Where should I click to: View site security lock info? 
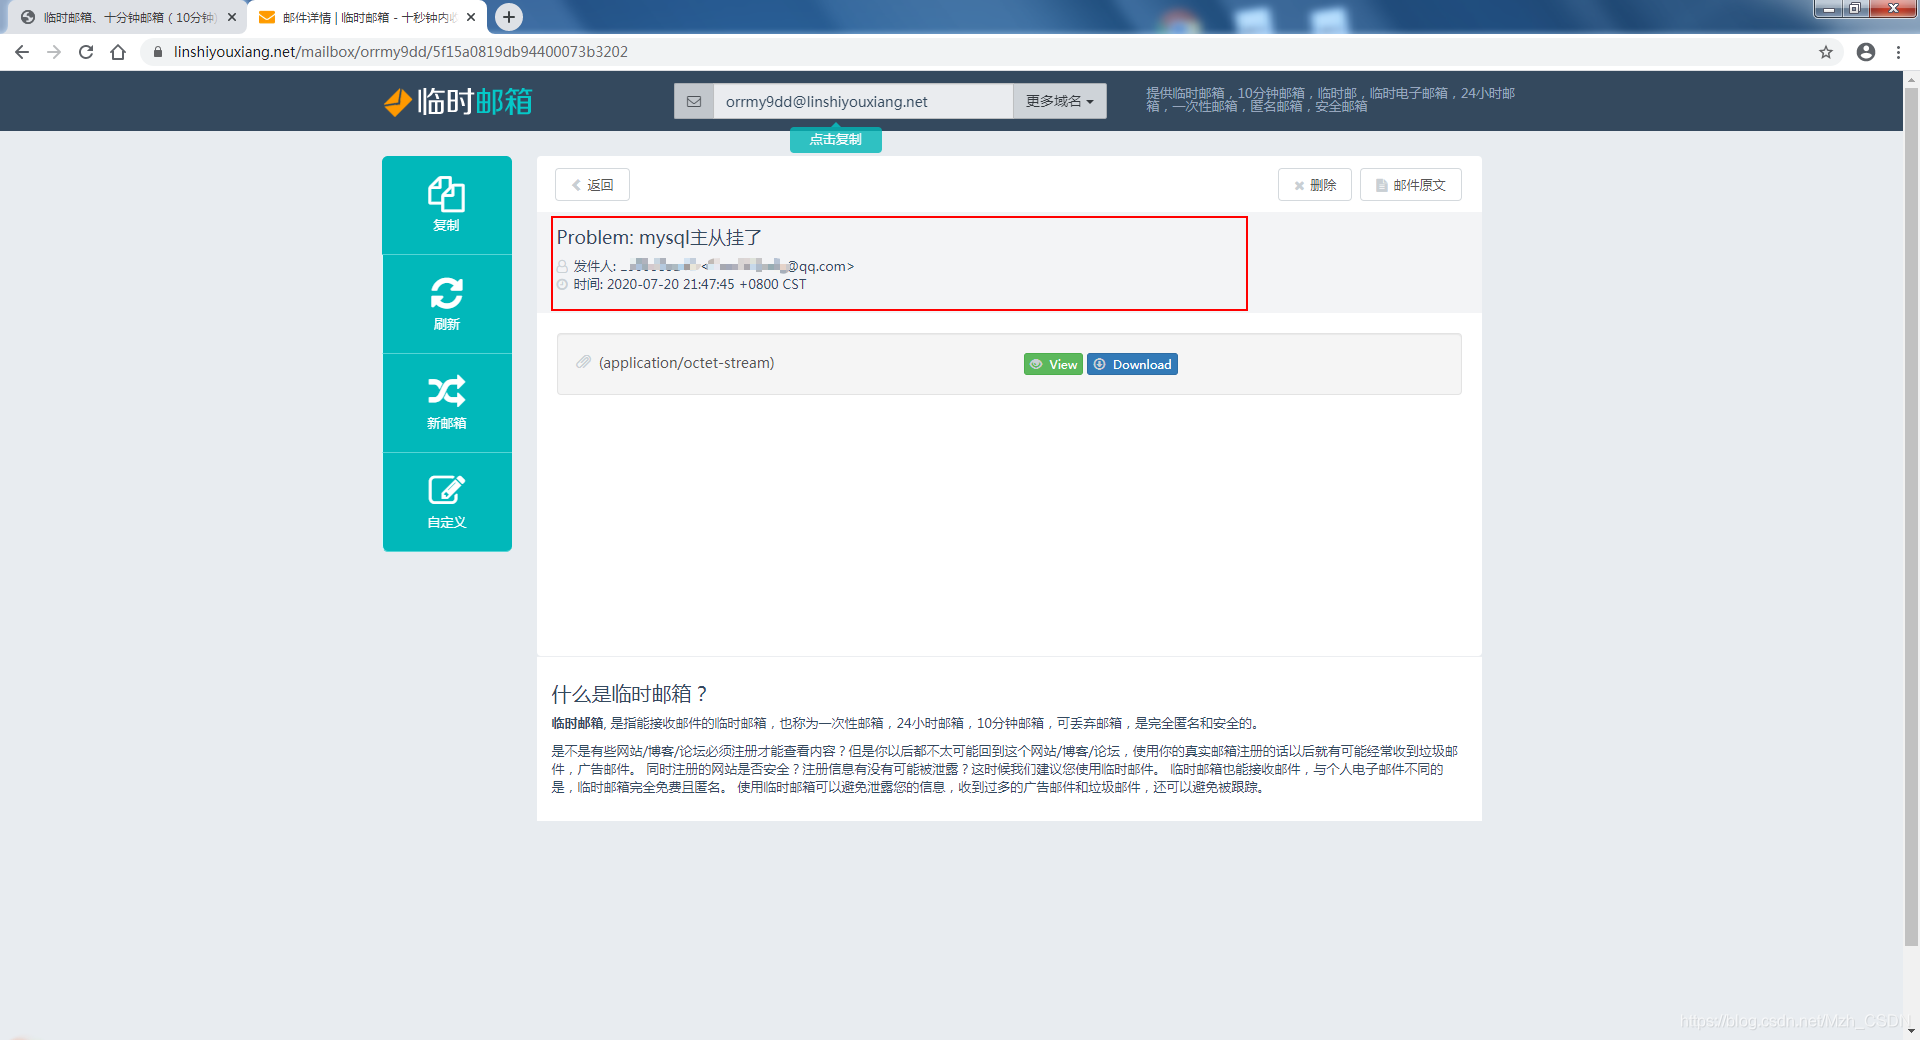pyautogui.click(x=157, y=52)
